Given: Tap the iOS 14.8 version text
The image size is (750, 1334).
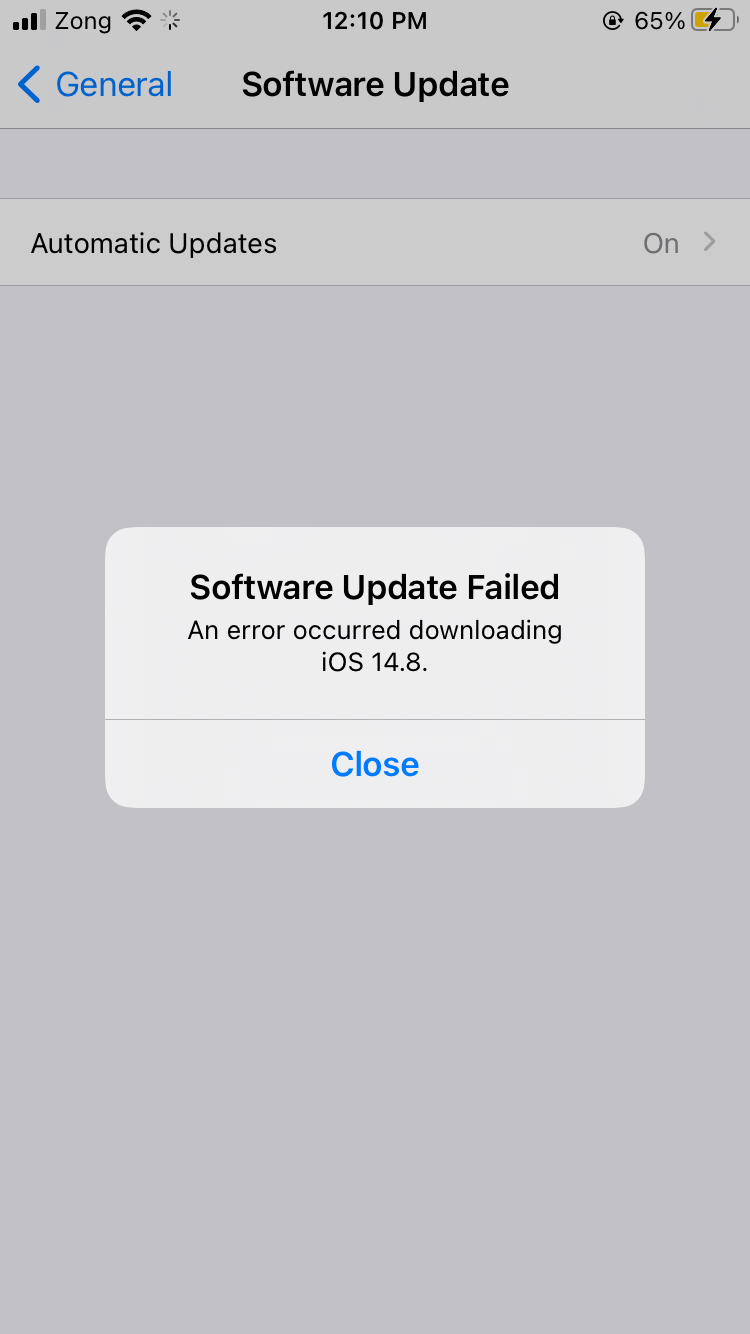Looking at the screenshot, I should 375,662.
